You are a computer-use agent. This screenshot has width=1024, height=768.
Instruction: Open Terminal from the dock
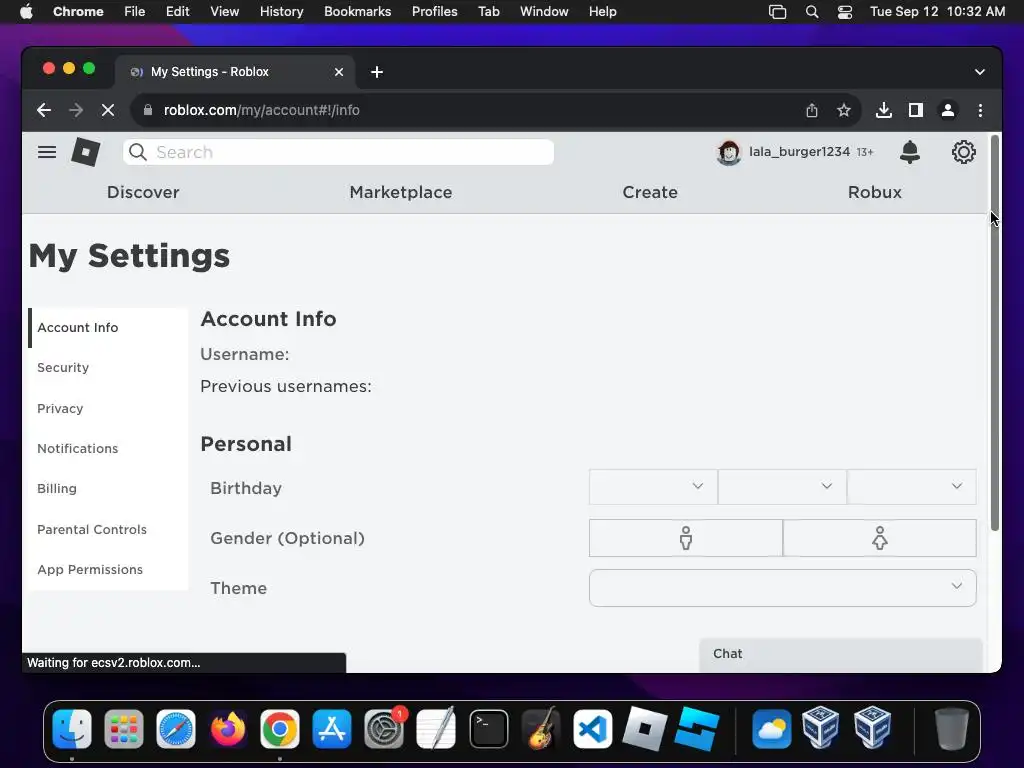click(488, 729)
